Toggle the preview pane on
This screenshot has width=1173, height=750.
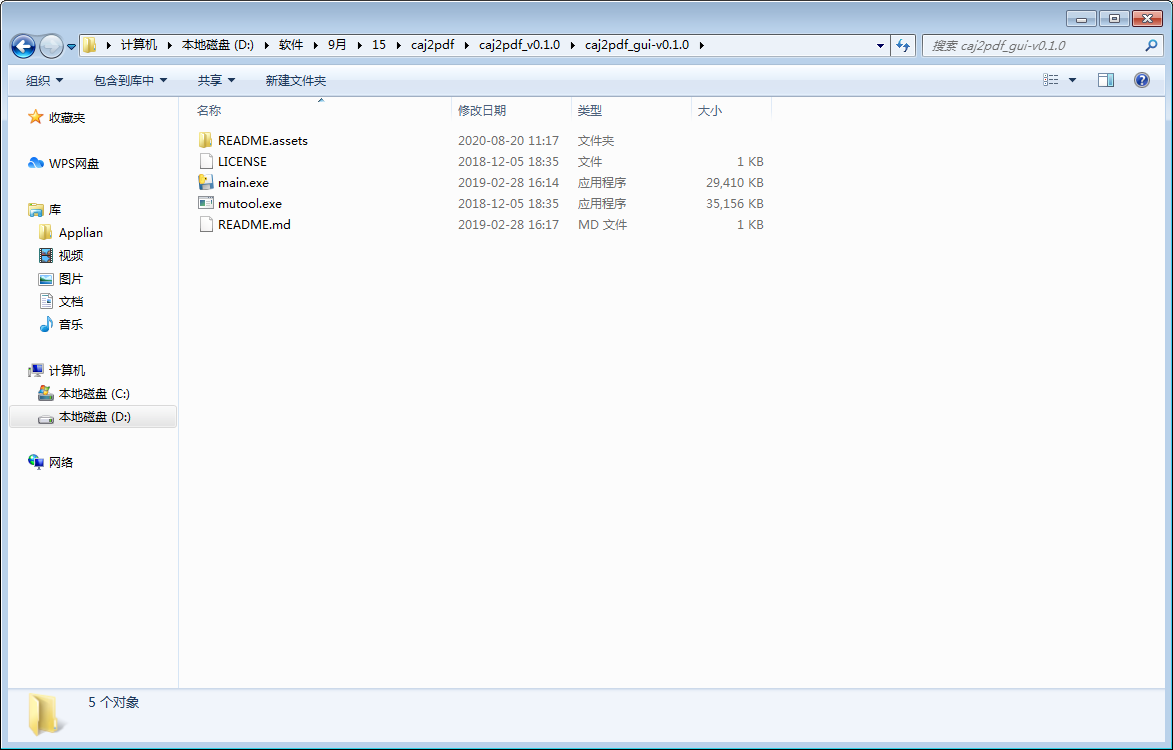coord(1104,79)
